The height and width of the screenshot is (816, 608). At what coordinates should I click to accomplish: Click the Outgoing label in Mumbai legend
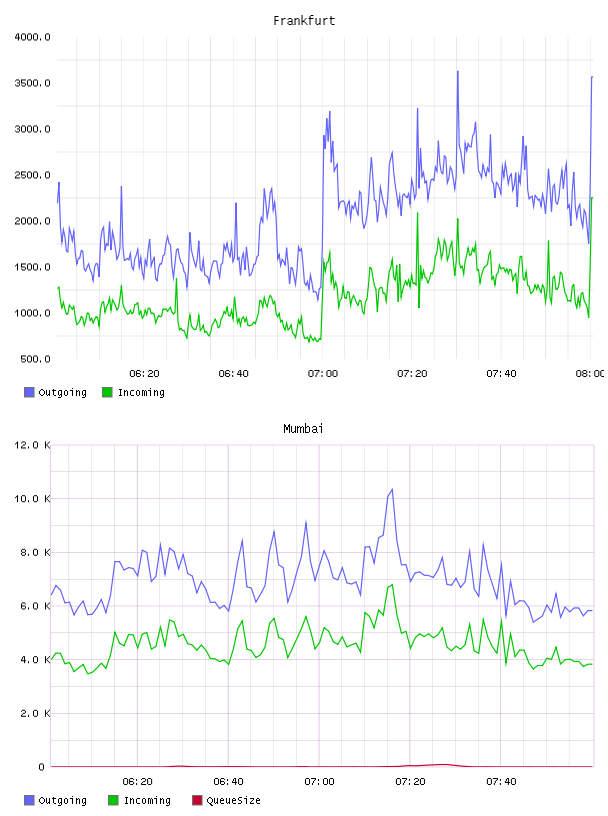tap(62, 800)
